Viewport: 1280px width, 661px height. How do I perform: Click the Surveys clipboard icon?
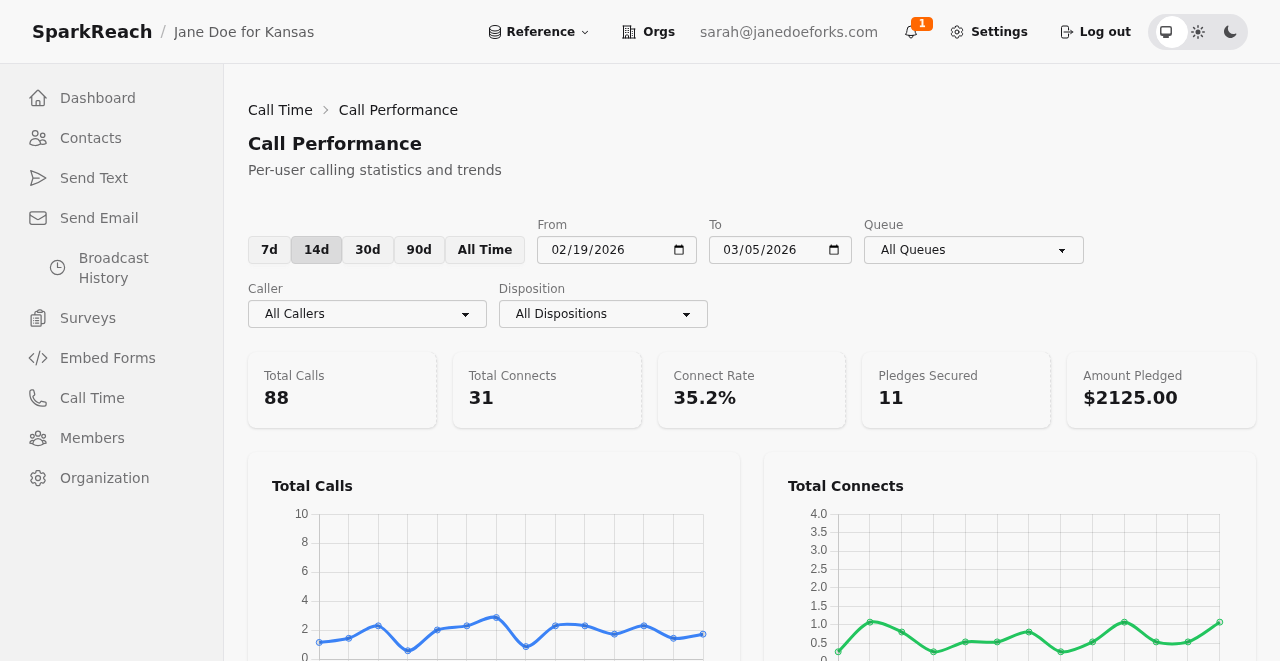point(38,318)
